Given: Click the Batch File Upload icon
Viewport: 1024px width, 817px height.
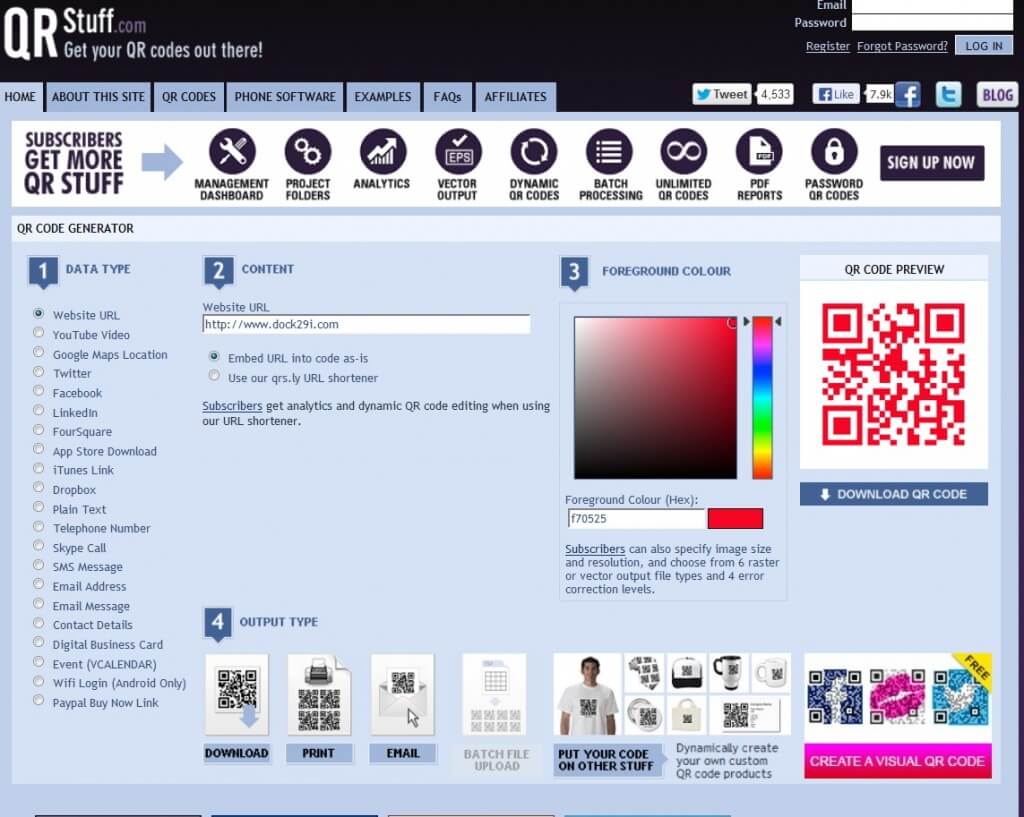Looking at the screenshot, I should pyautogui.click(x=495, y=695).
